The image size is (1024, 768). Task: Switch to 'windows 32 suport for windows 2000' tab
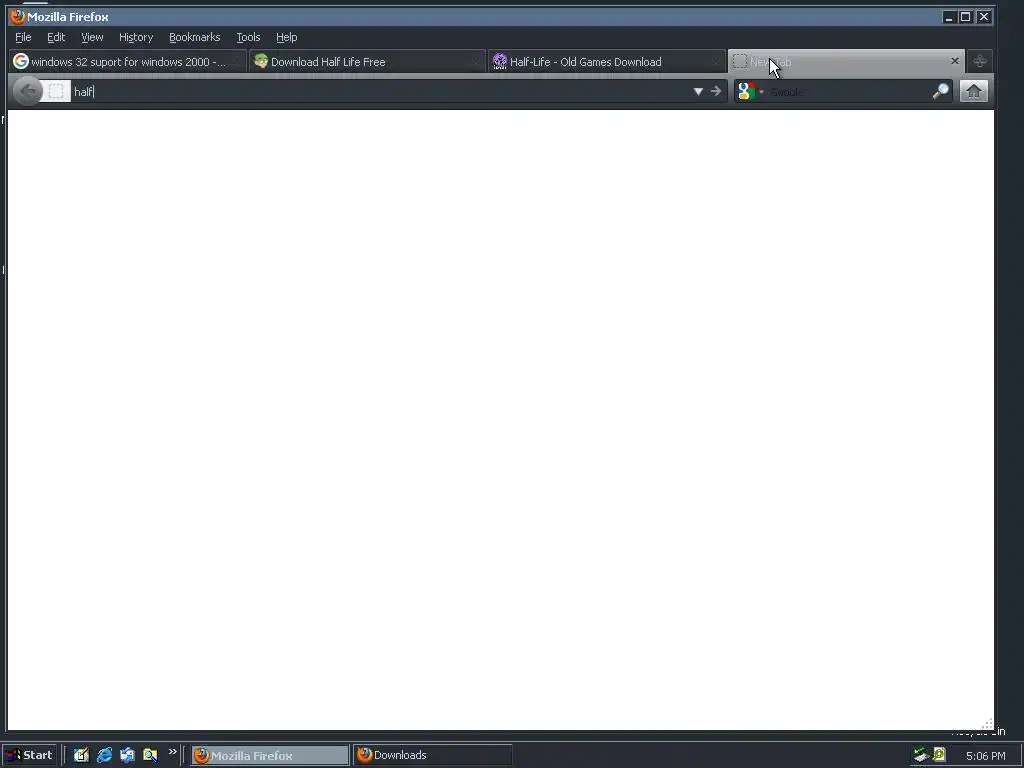coord(128,61)
